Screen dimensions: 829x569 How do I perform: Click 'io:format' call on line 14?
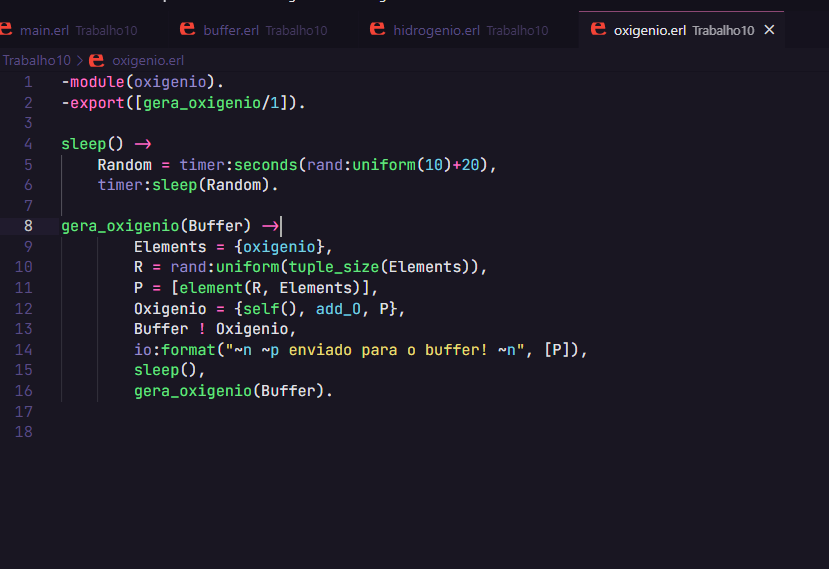tap(174, 350)
